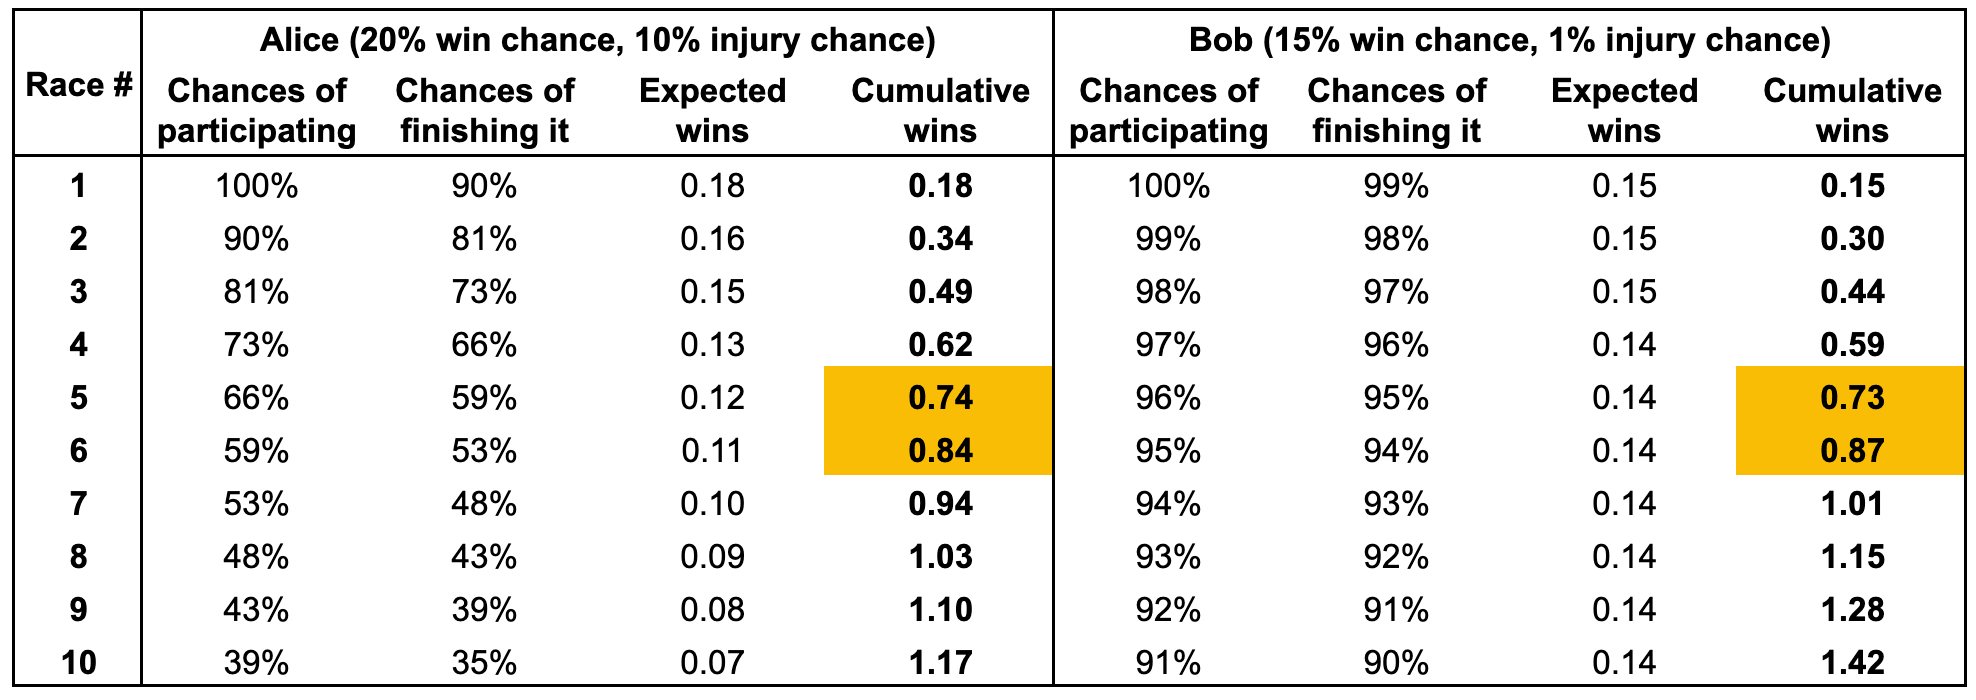Select Alice's 1.03 cumulative wins cell
The width and height of the screenshot is (1976, 700).
[x=940, y=557]
